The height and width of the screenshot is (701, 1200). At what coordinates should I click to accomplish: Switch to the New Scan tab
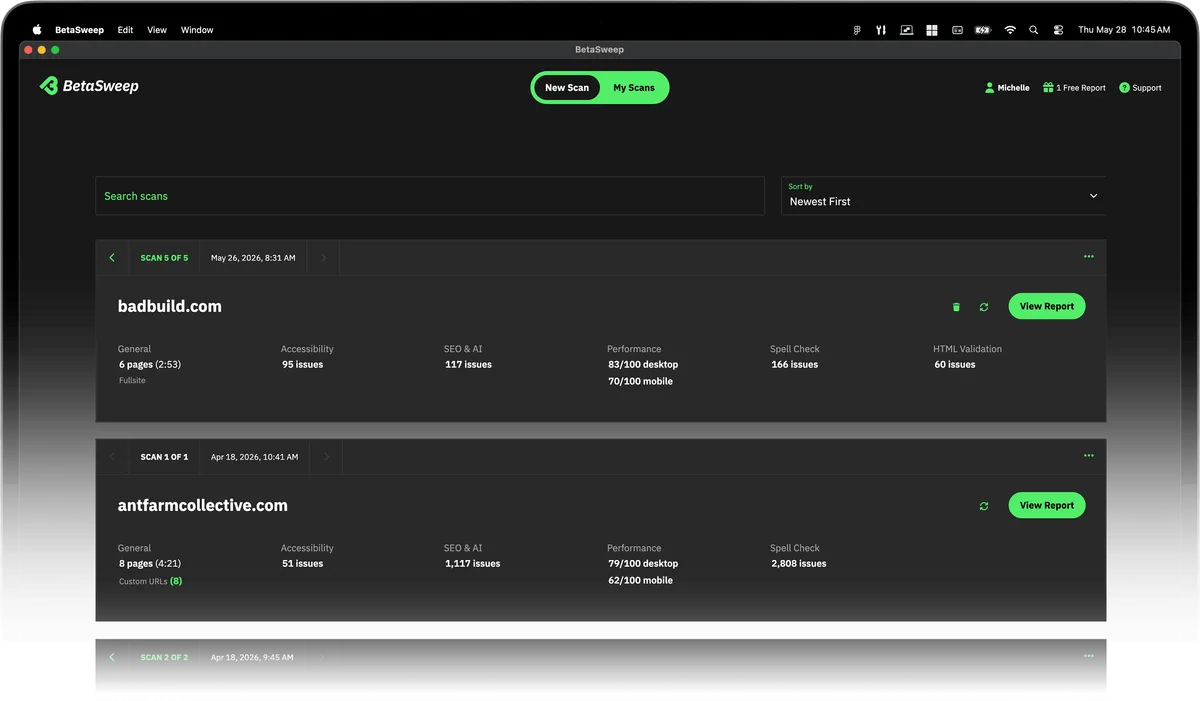click(x=567, y=88)
